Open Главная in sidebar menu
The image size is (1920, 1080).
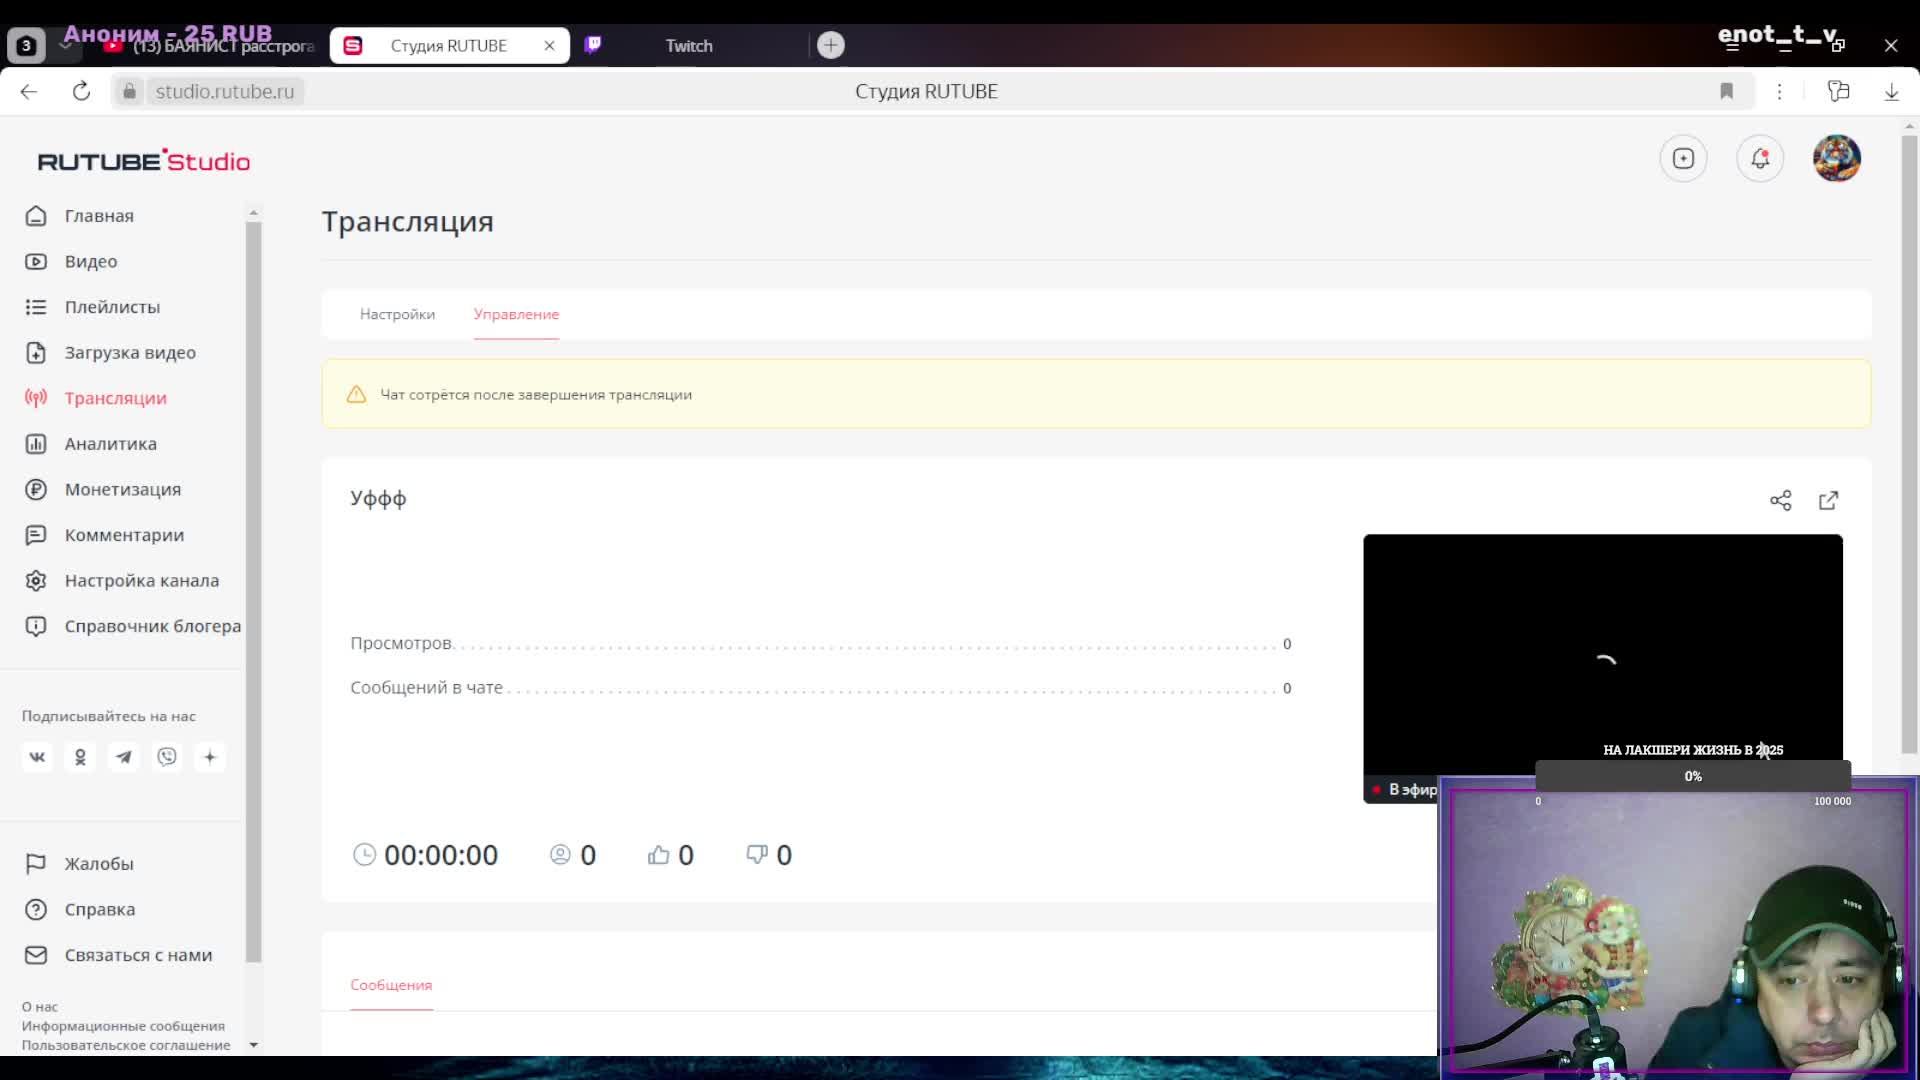99,216
